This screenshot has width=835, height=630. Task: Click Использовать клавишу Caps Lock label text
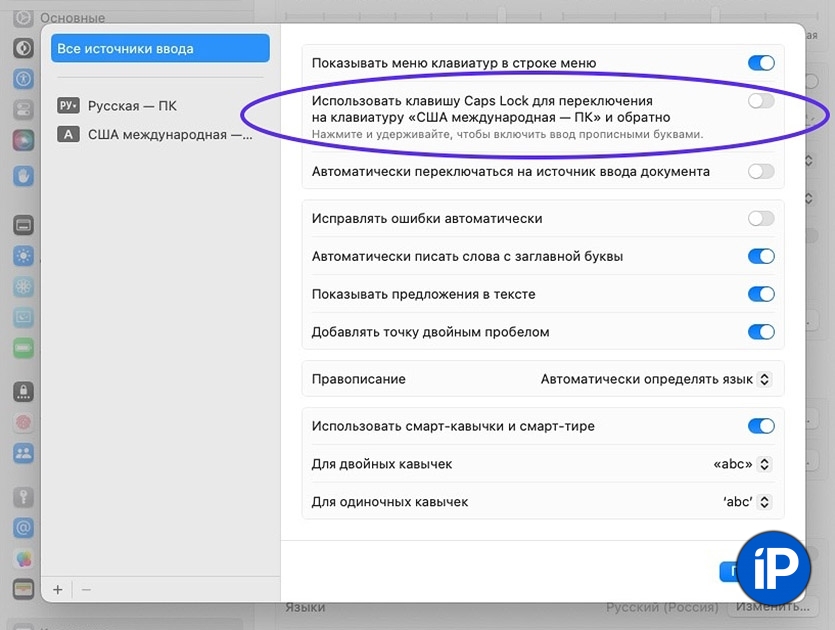491,109
